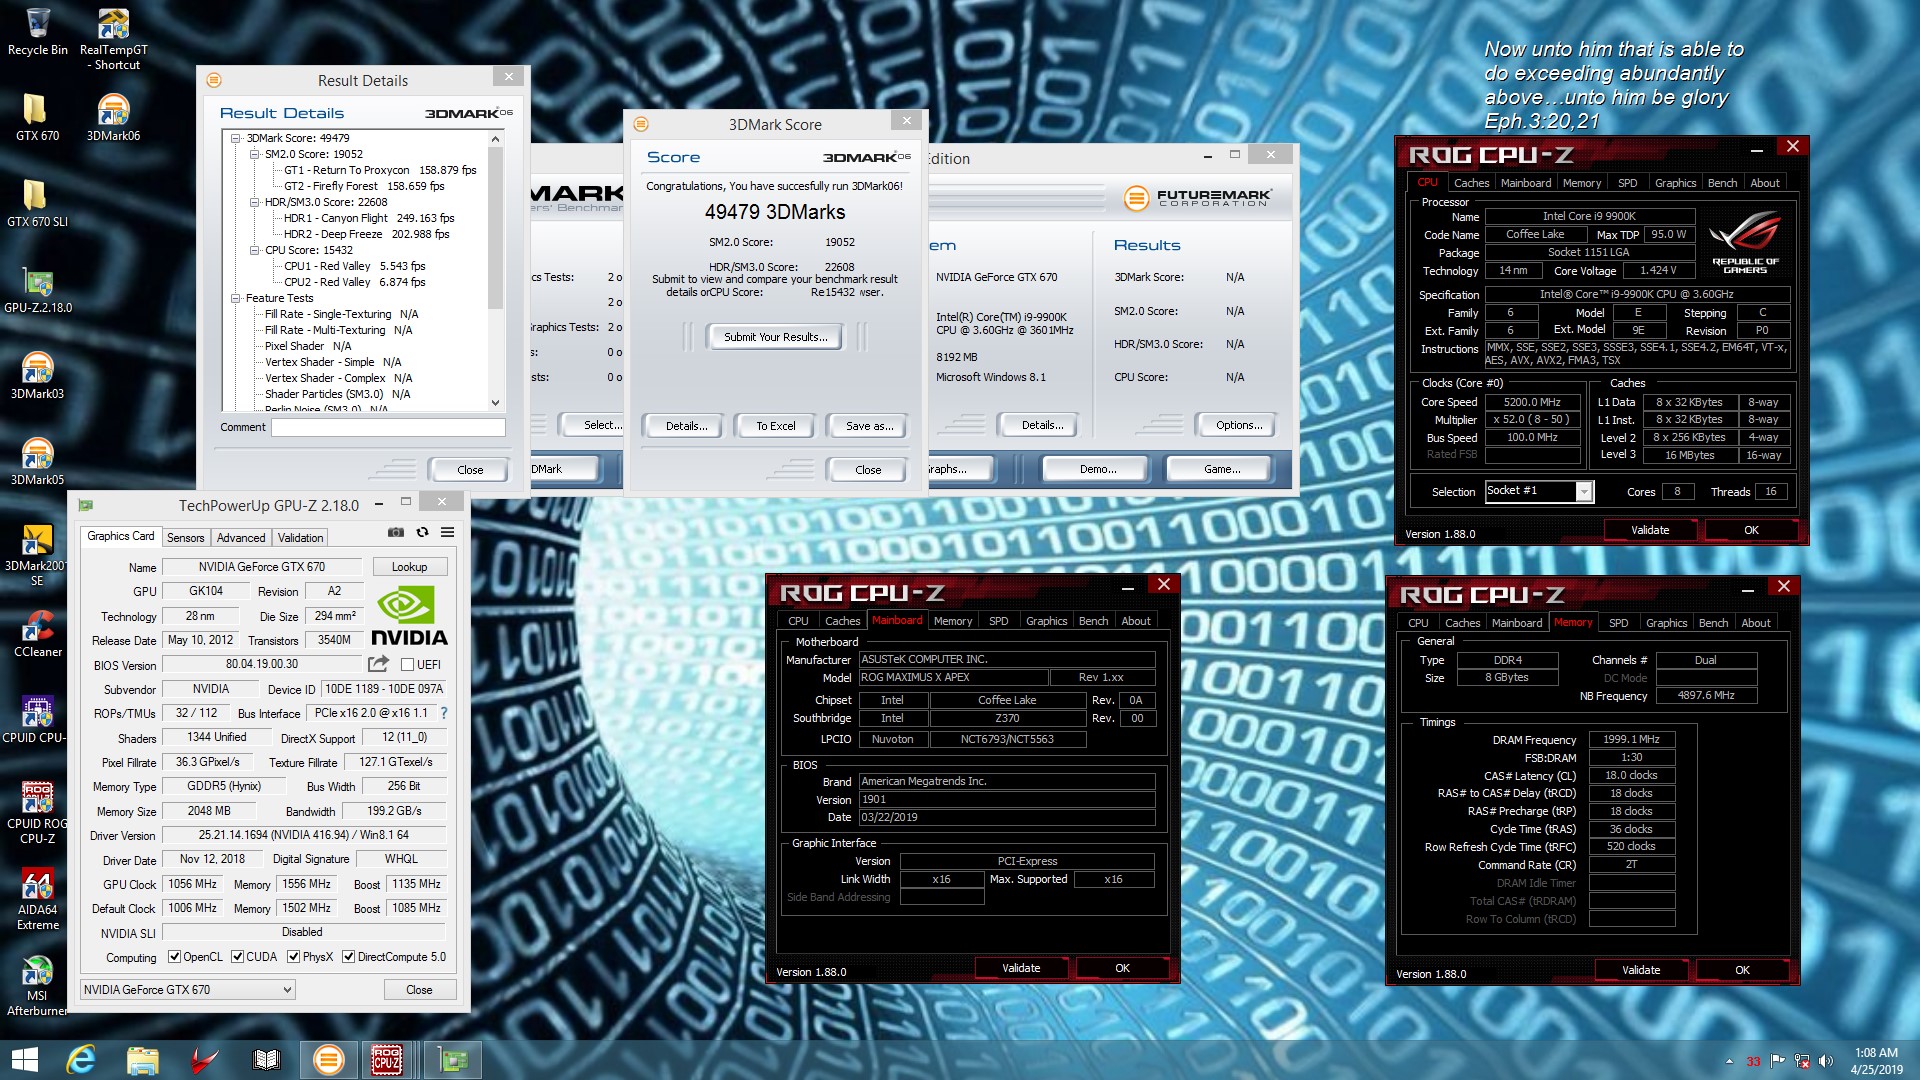This screenshot has width=1920, height=1080.
Task: Toggle the PhysX checkbox
Action: pos(294,957)
